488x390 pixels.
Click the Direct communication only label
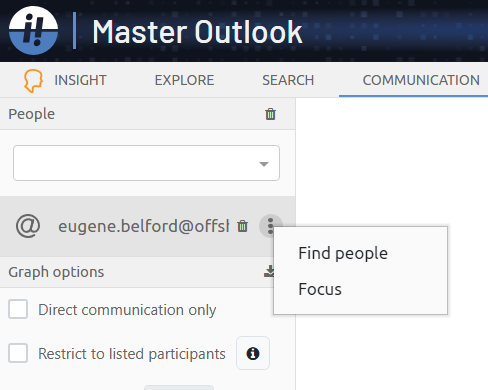(127, 310)
